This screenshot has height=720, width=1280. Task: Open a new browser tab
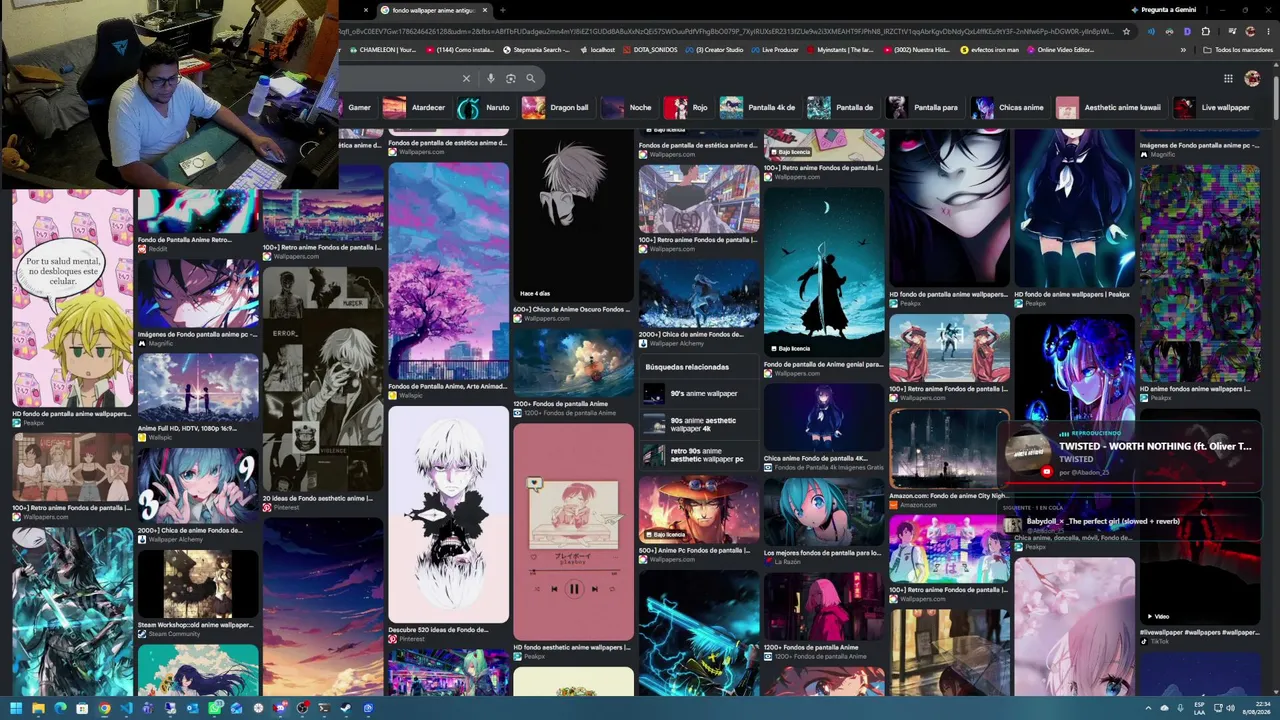[x=502, y=10]
